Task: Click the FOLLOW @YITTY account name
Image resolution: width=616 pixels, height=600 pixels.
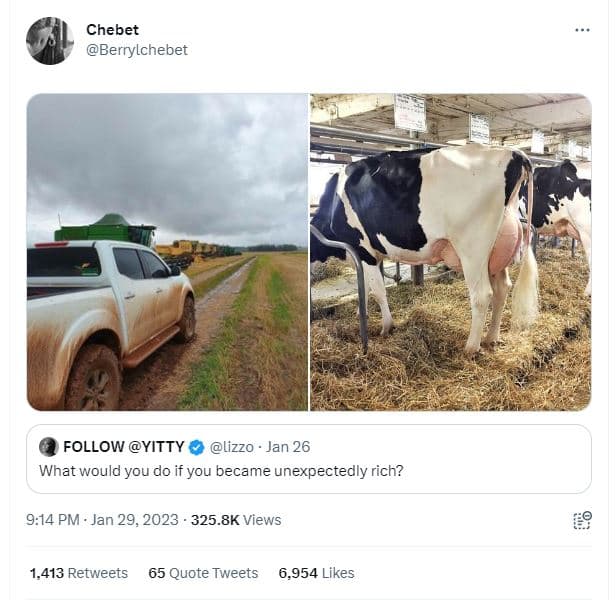Action: [124, 447]
